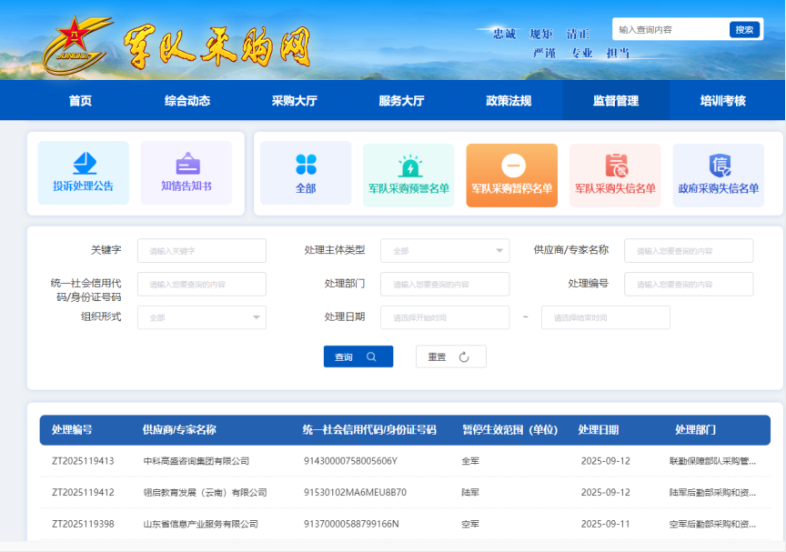Click the 重置 button
786x552 pixels.
[451, 356]
